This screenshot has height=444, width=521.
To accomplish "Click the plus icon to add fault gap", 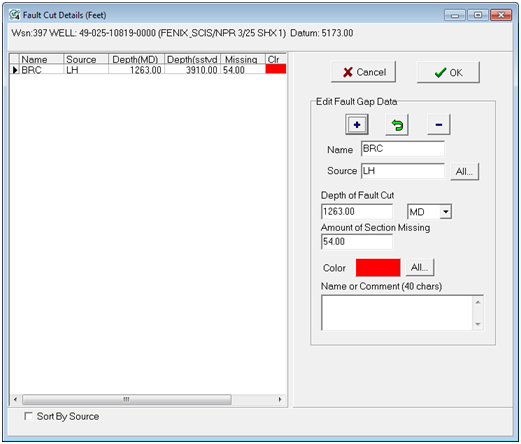I will coord(357,125).
